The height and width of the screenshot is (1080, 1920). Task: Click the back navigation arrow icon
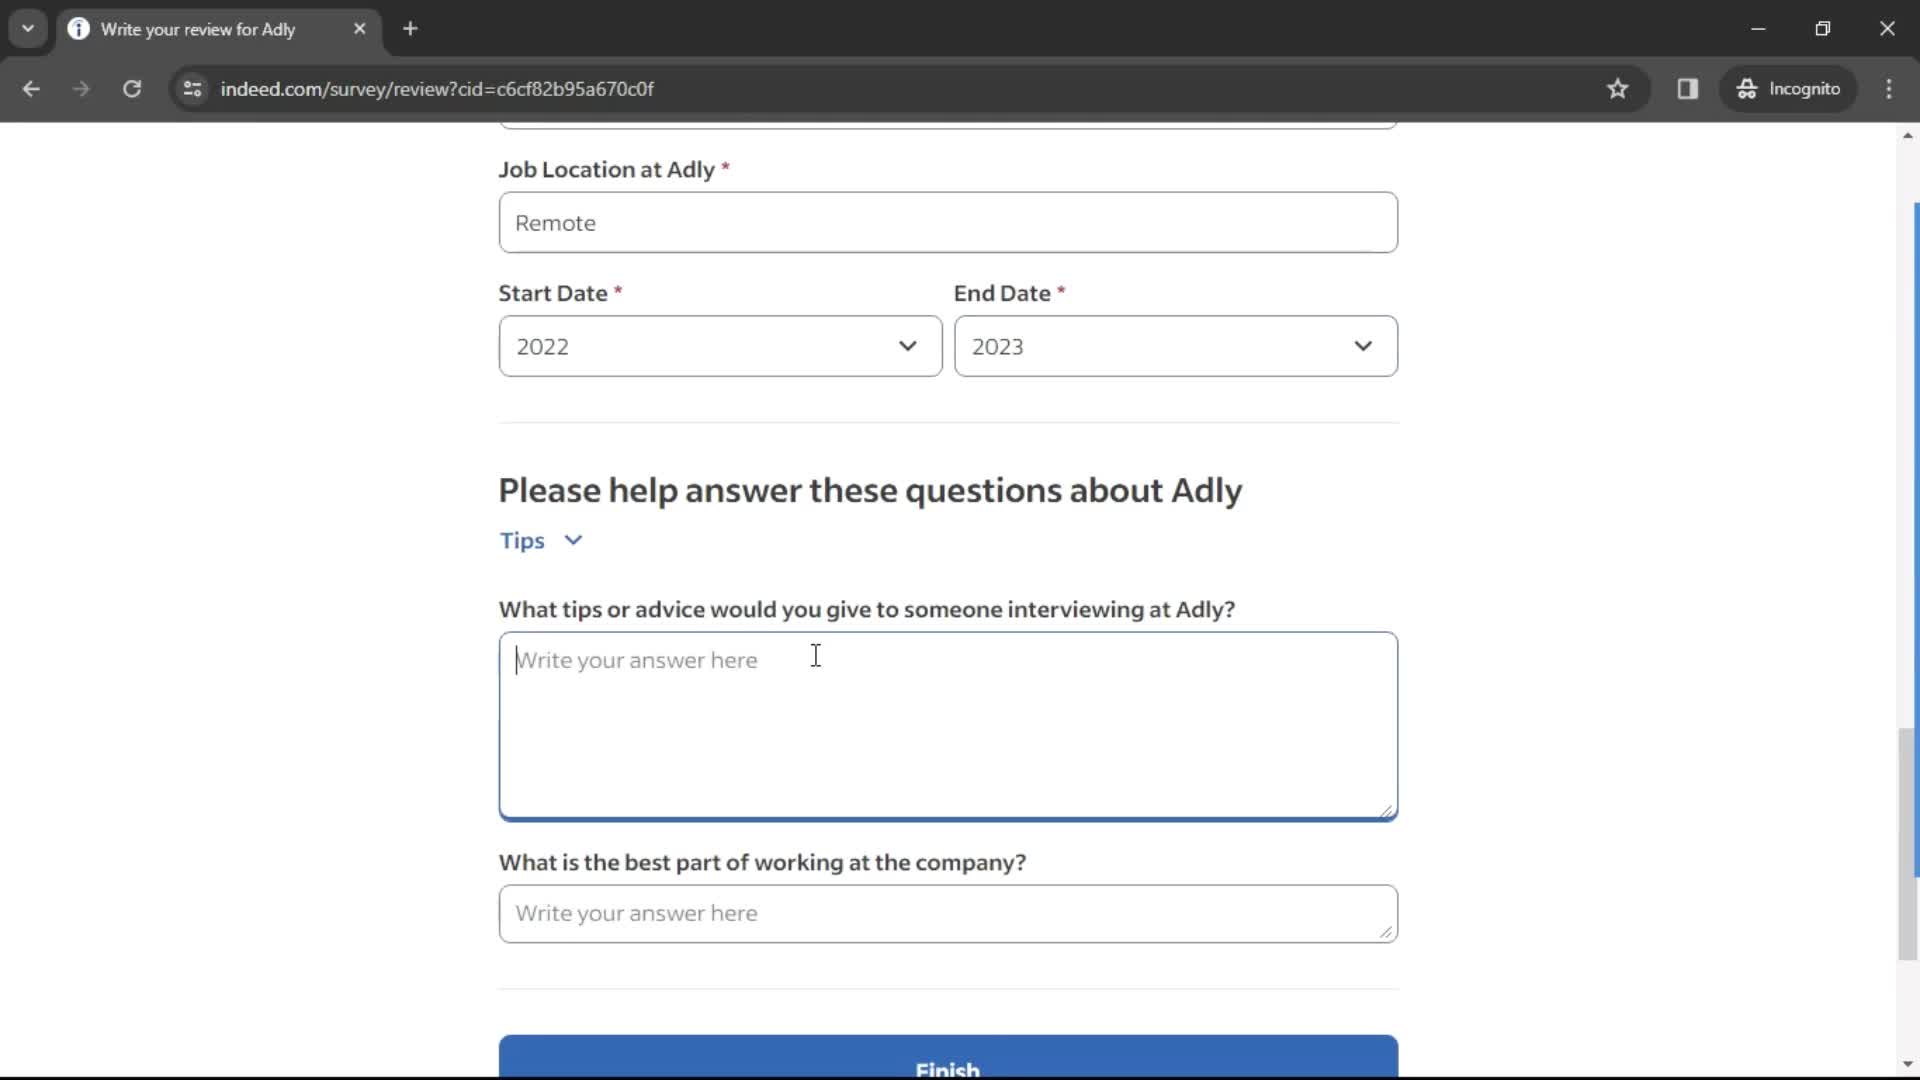click(x=32, y=88)
